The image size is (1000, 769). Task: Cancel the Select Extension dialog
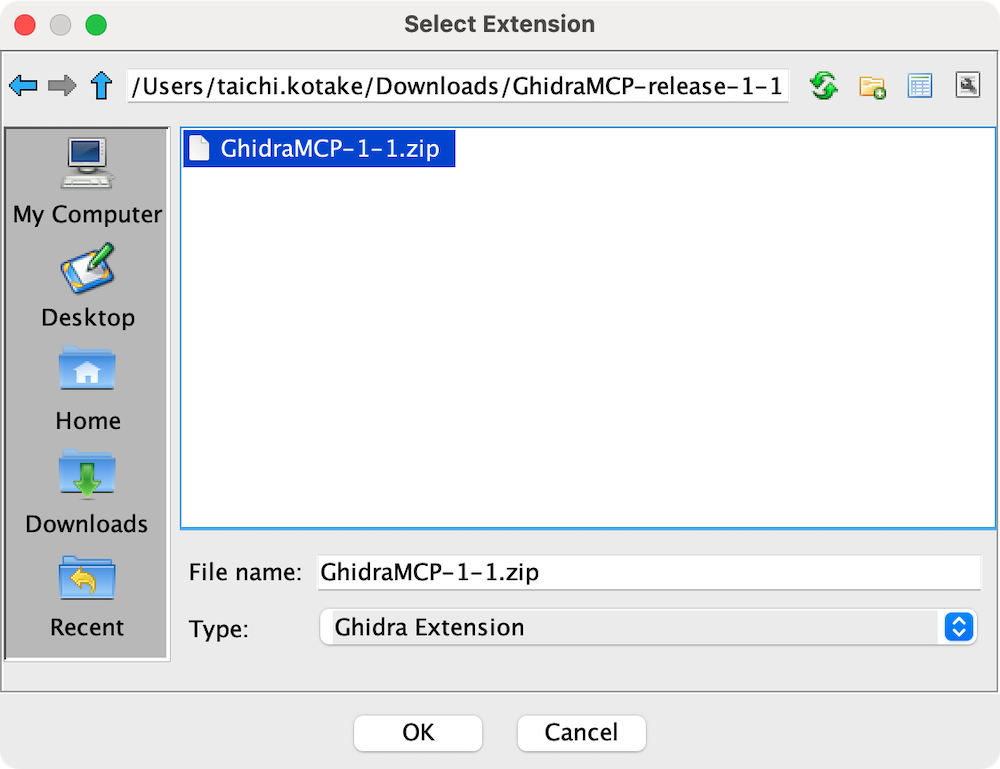tap(581, 733)
